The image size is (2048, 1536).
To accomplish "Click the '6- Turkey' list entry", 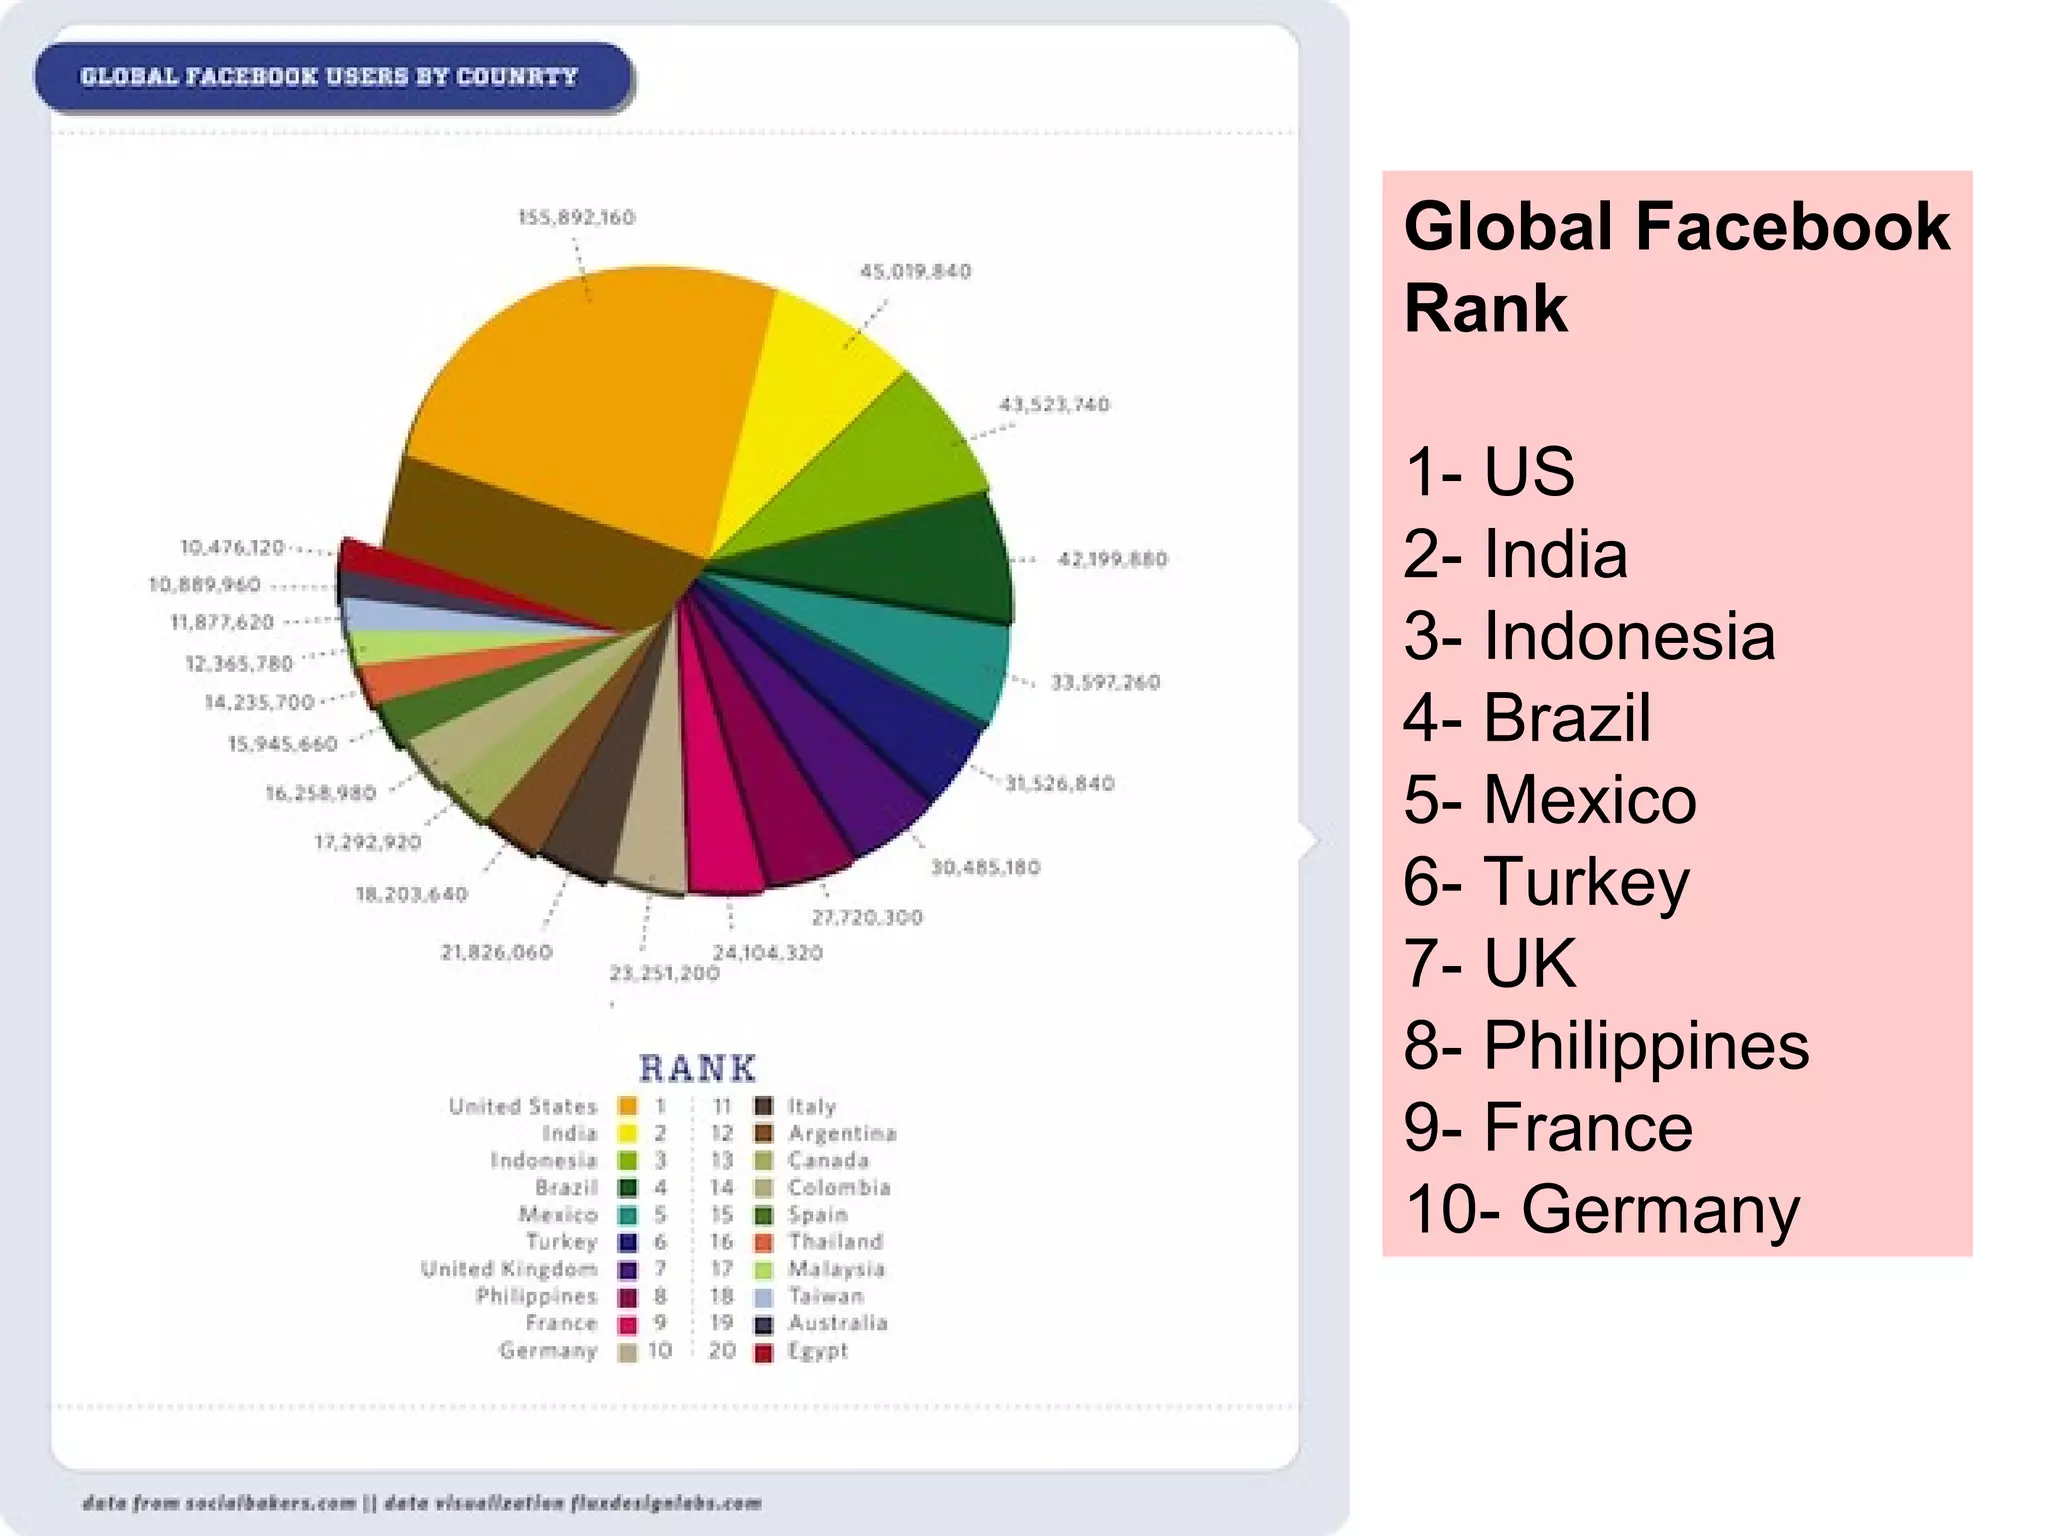I will pos(1546,883).
